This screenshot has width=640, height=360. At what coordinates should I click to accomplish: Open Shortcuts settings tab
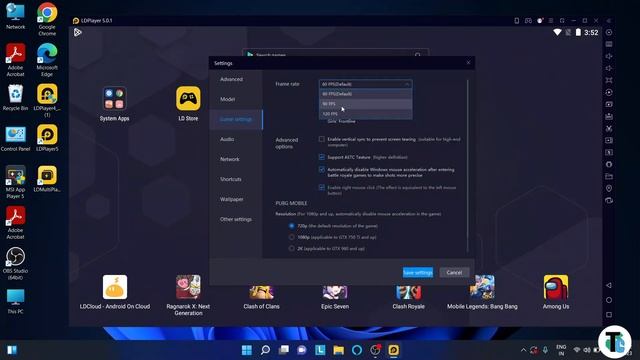pyautogui.click(x=236, y=179)
